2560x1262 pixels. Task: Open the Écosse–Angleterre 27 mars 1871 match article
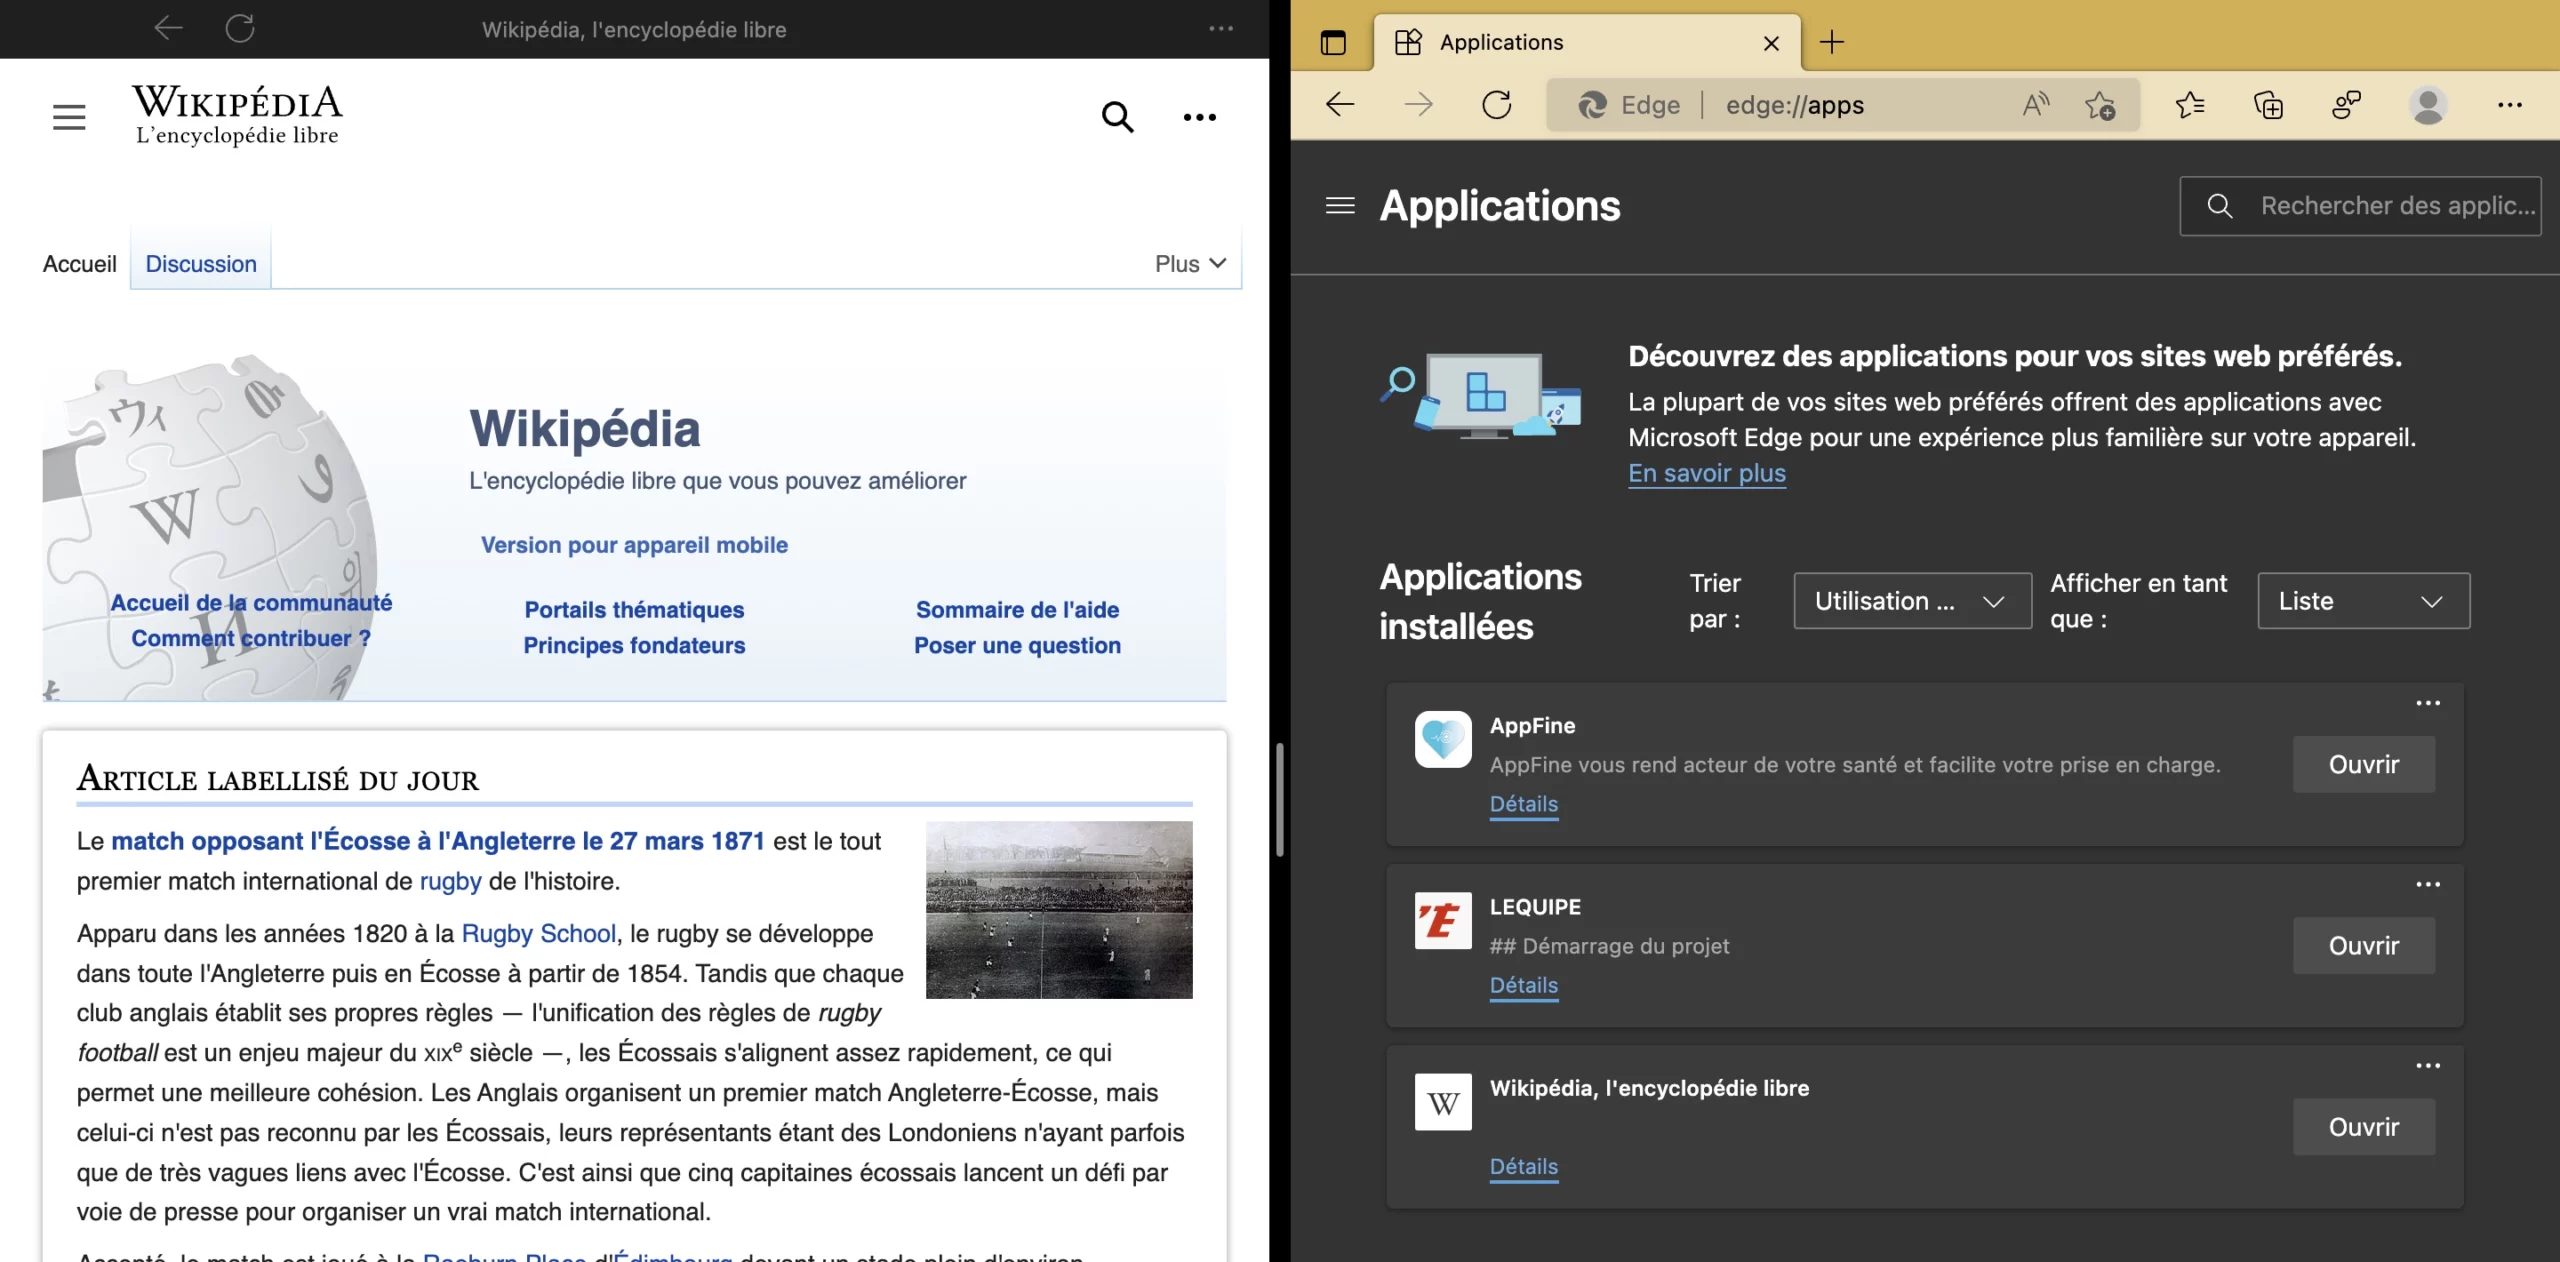pos(438,841)
